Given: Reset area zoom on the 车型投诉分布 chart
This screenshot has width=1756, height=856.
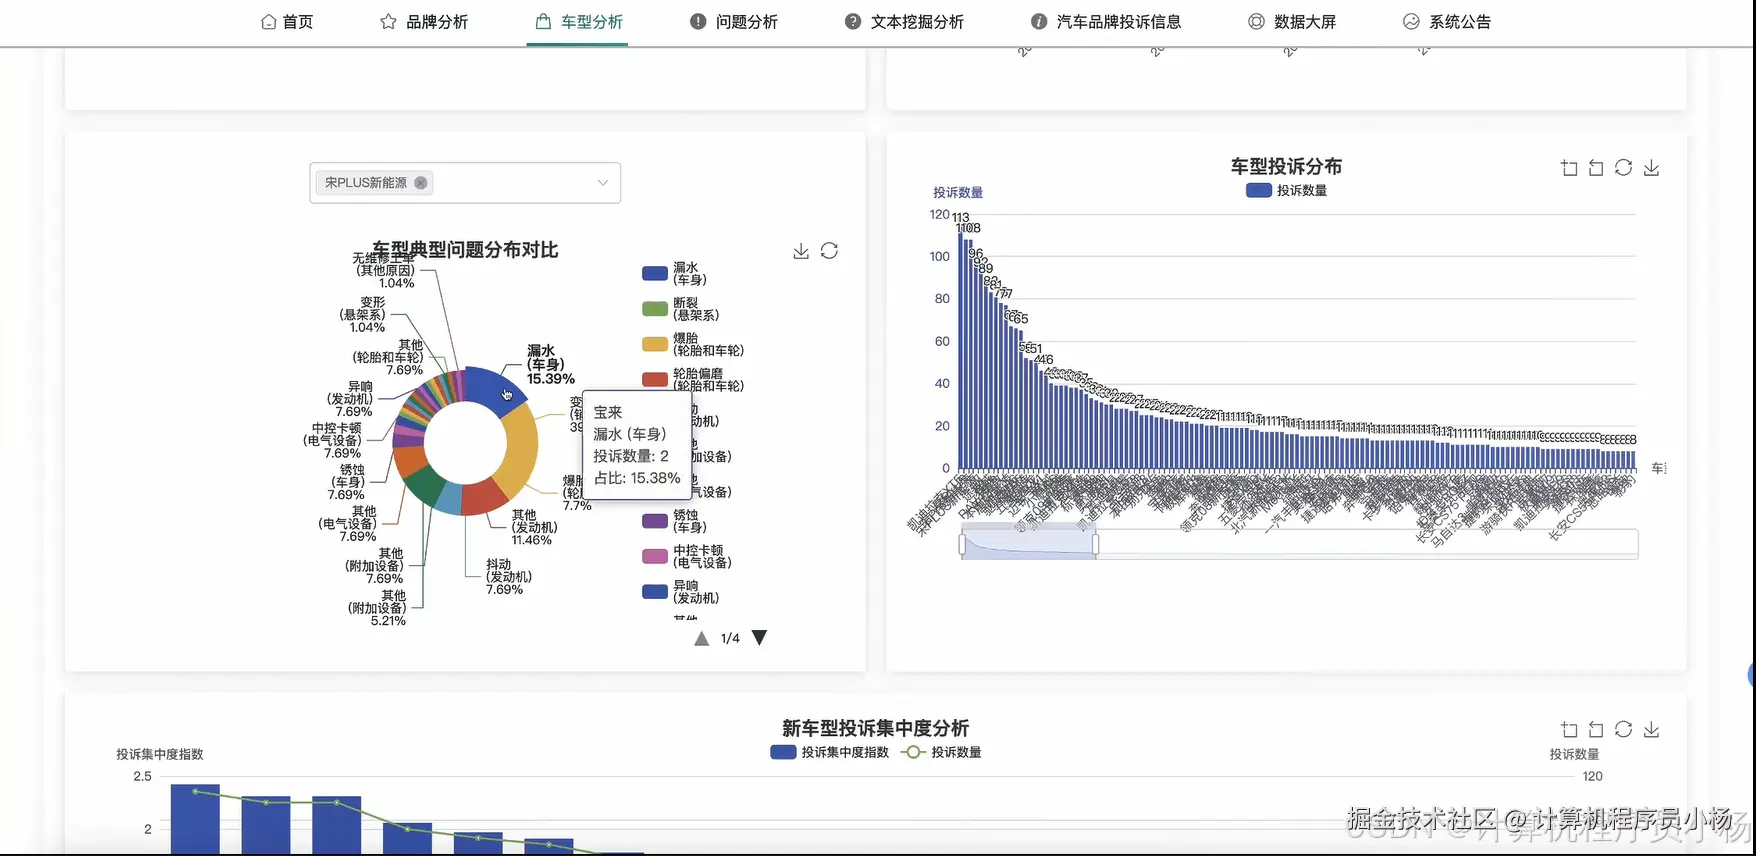Looking at the screenshot, I should pos(1596,168).
